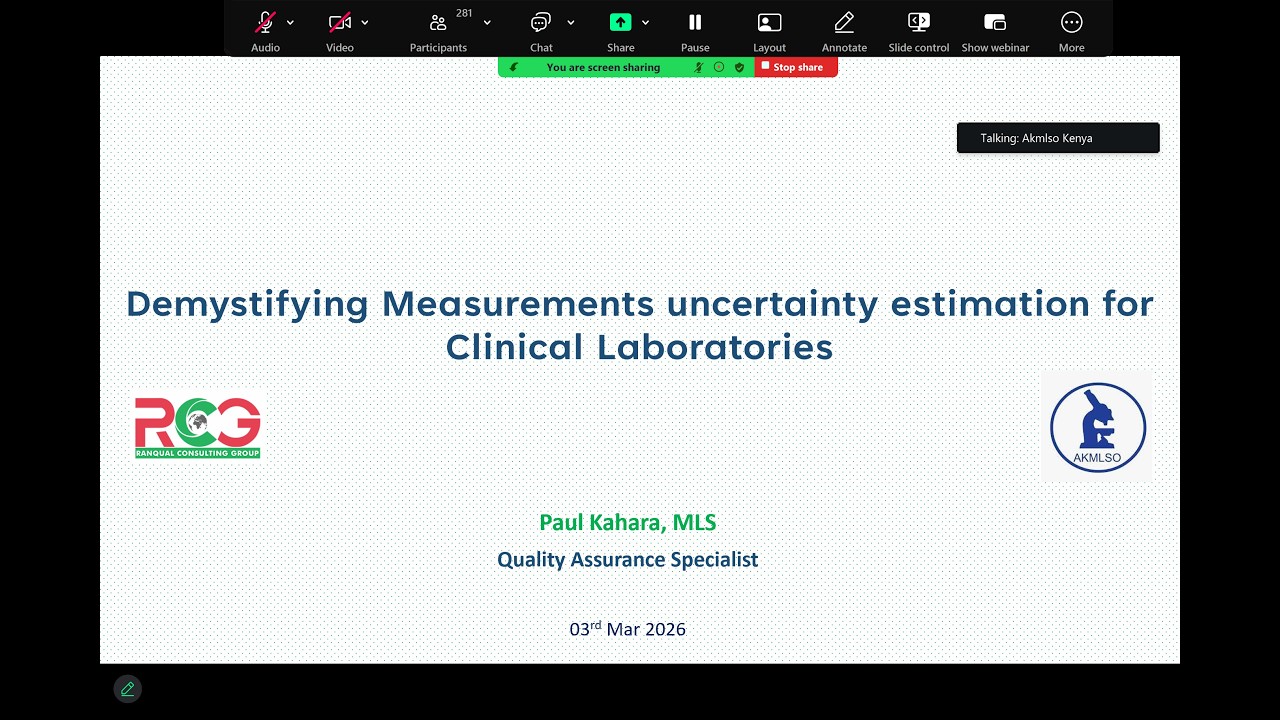Open video options chevron next to Video
Screen dimensions: 1280x720
pos(365,22)
